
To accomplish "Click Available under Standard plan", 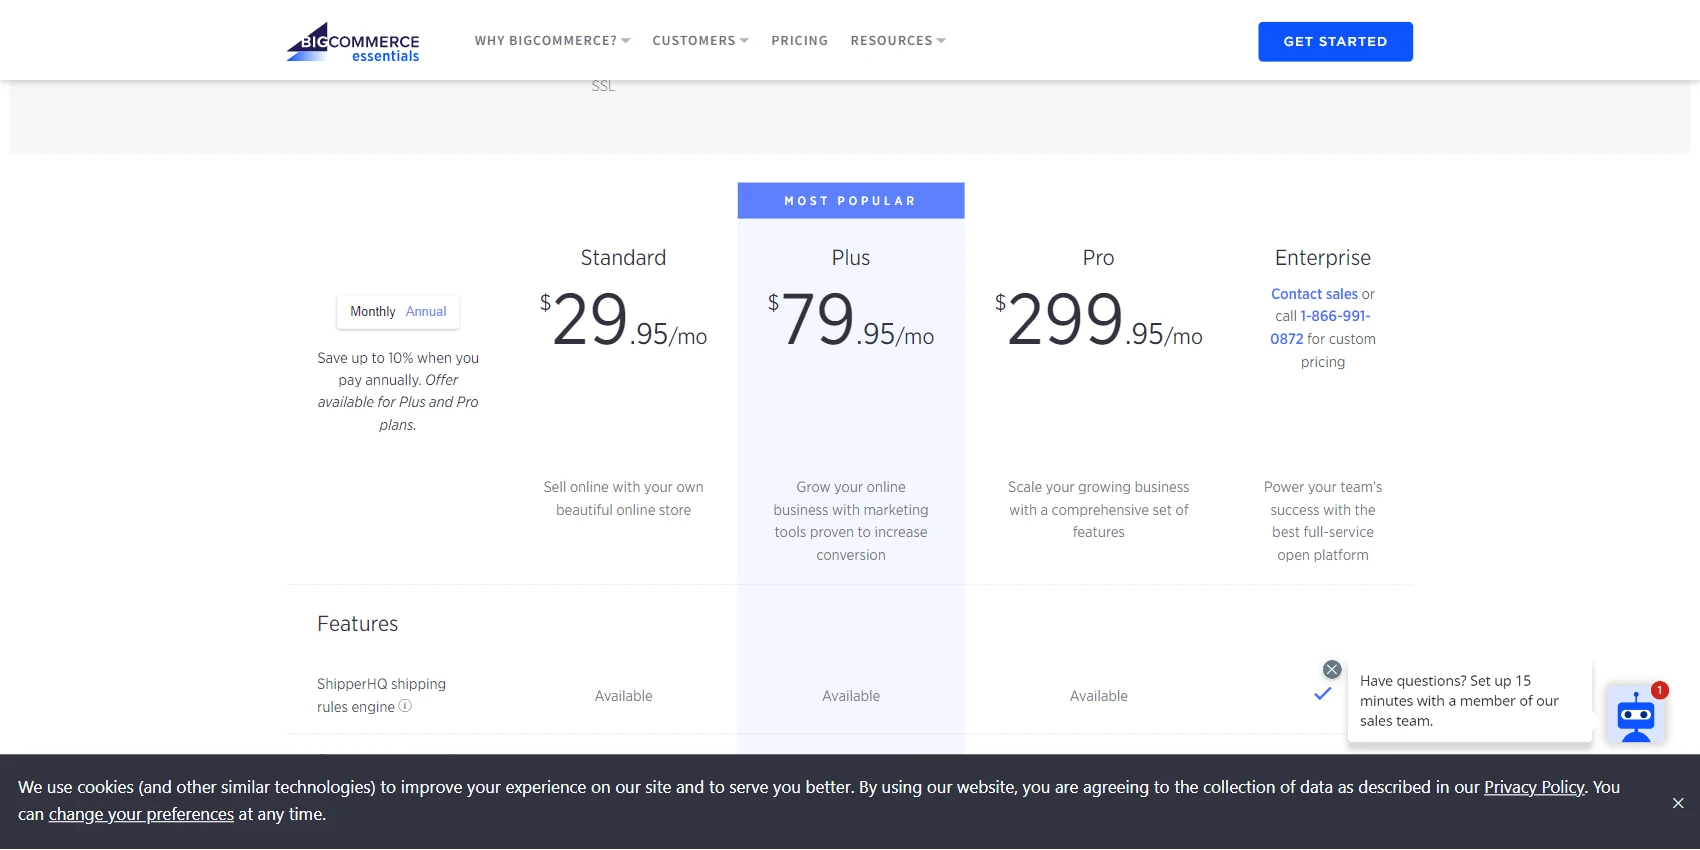I will tap(623, 696).
